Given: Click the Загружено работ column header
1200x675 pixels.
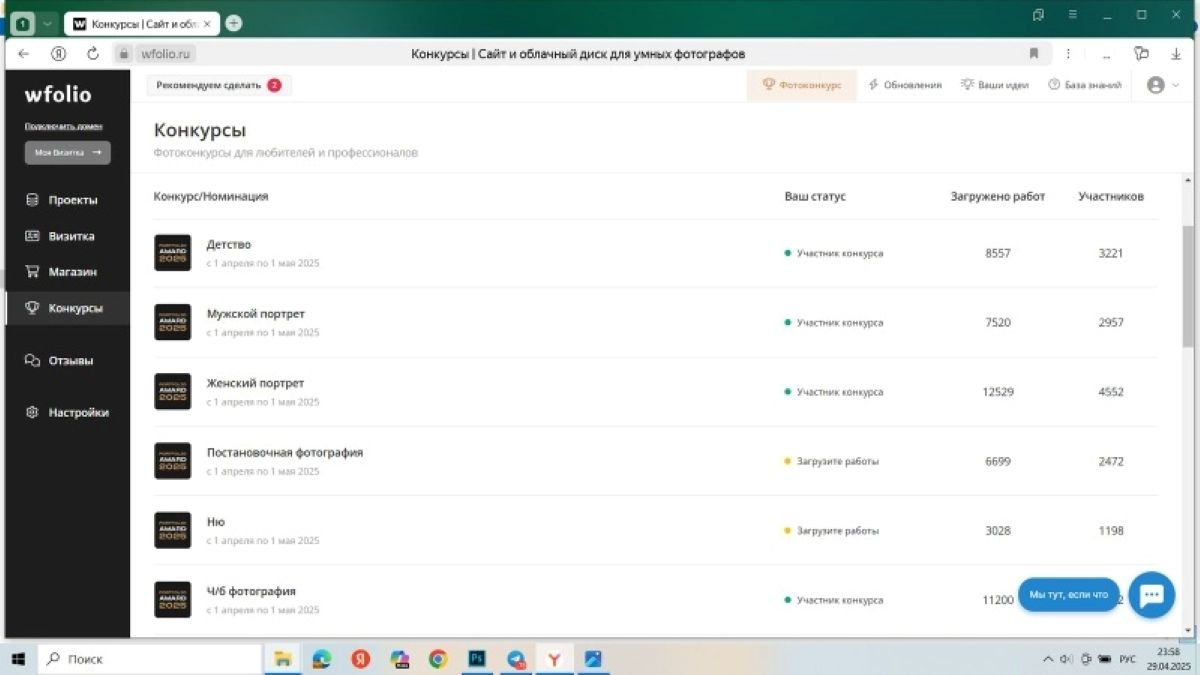Looking at the screenshot, I should [x=998, y=197].
